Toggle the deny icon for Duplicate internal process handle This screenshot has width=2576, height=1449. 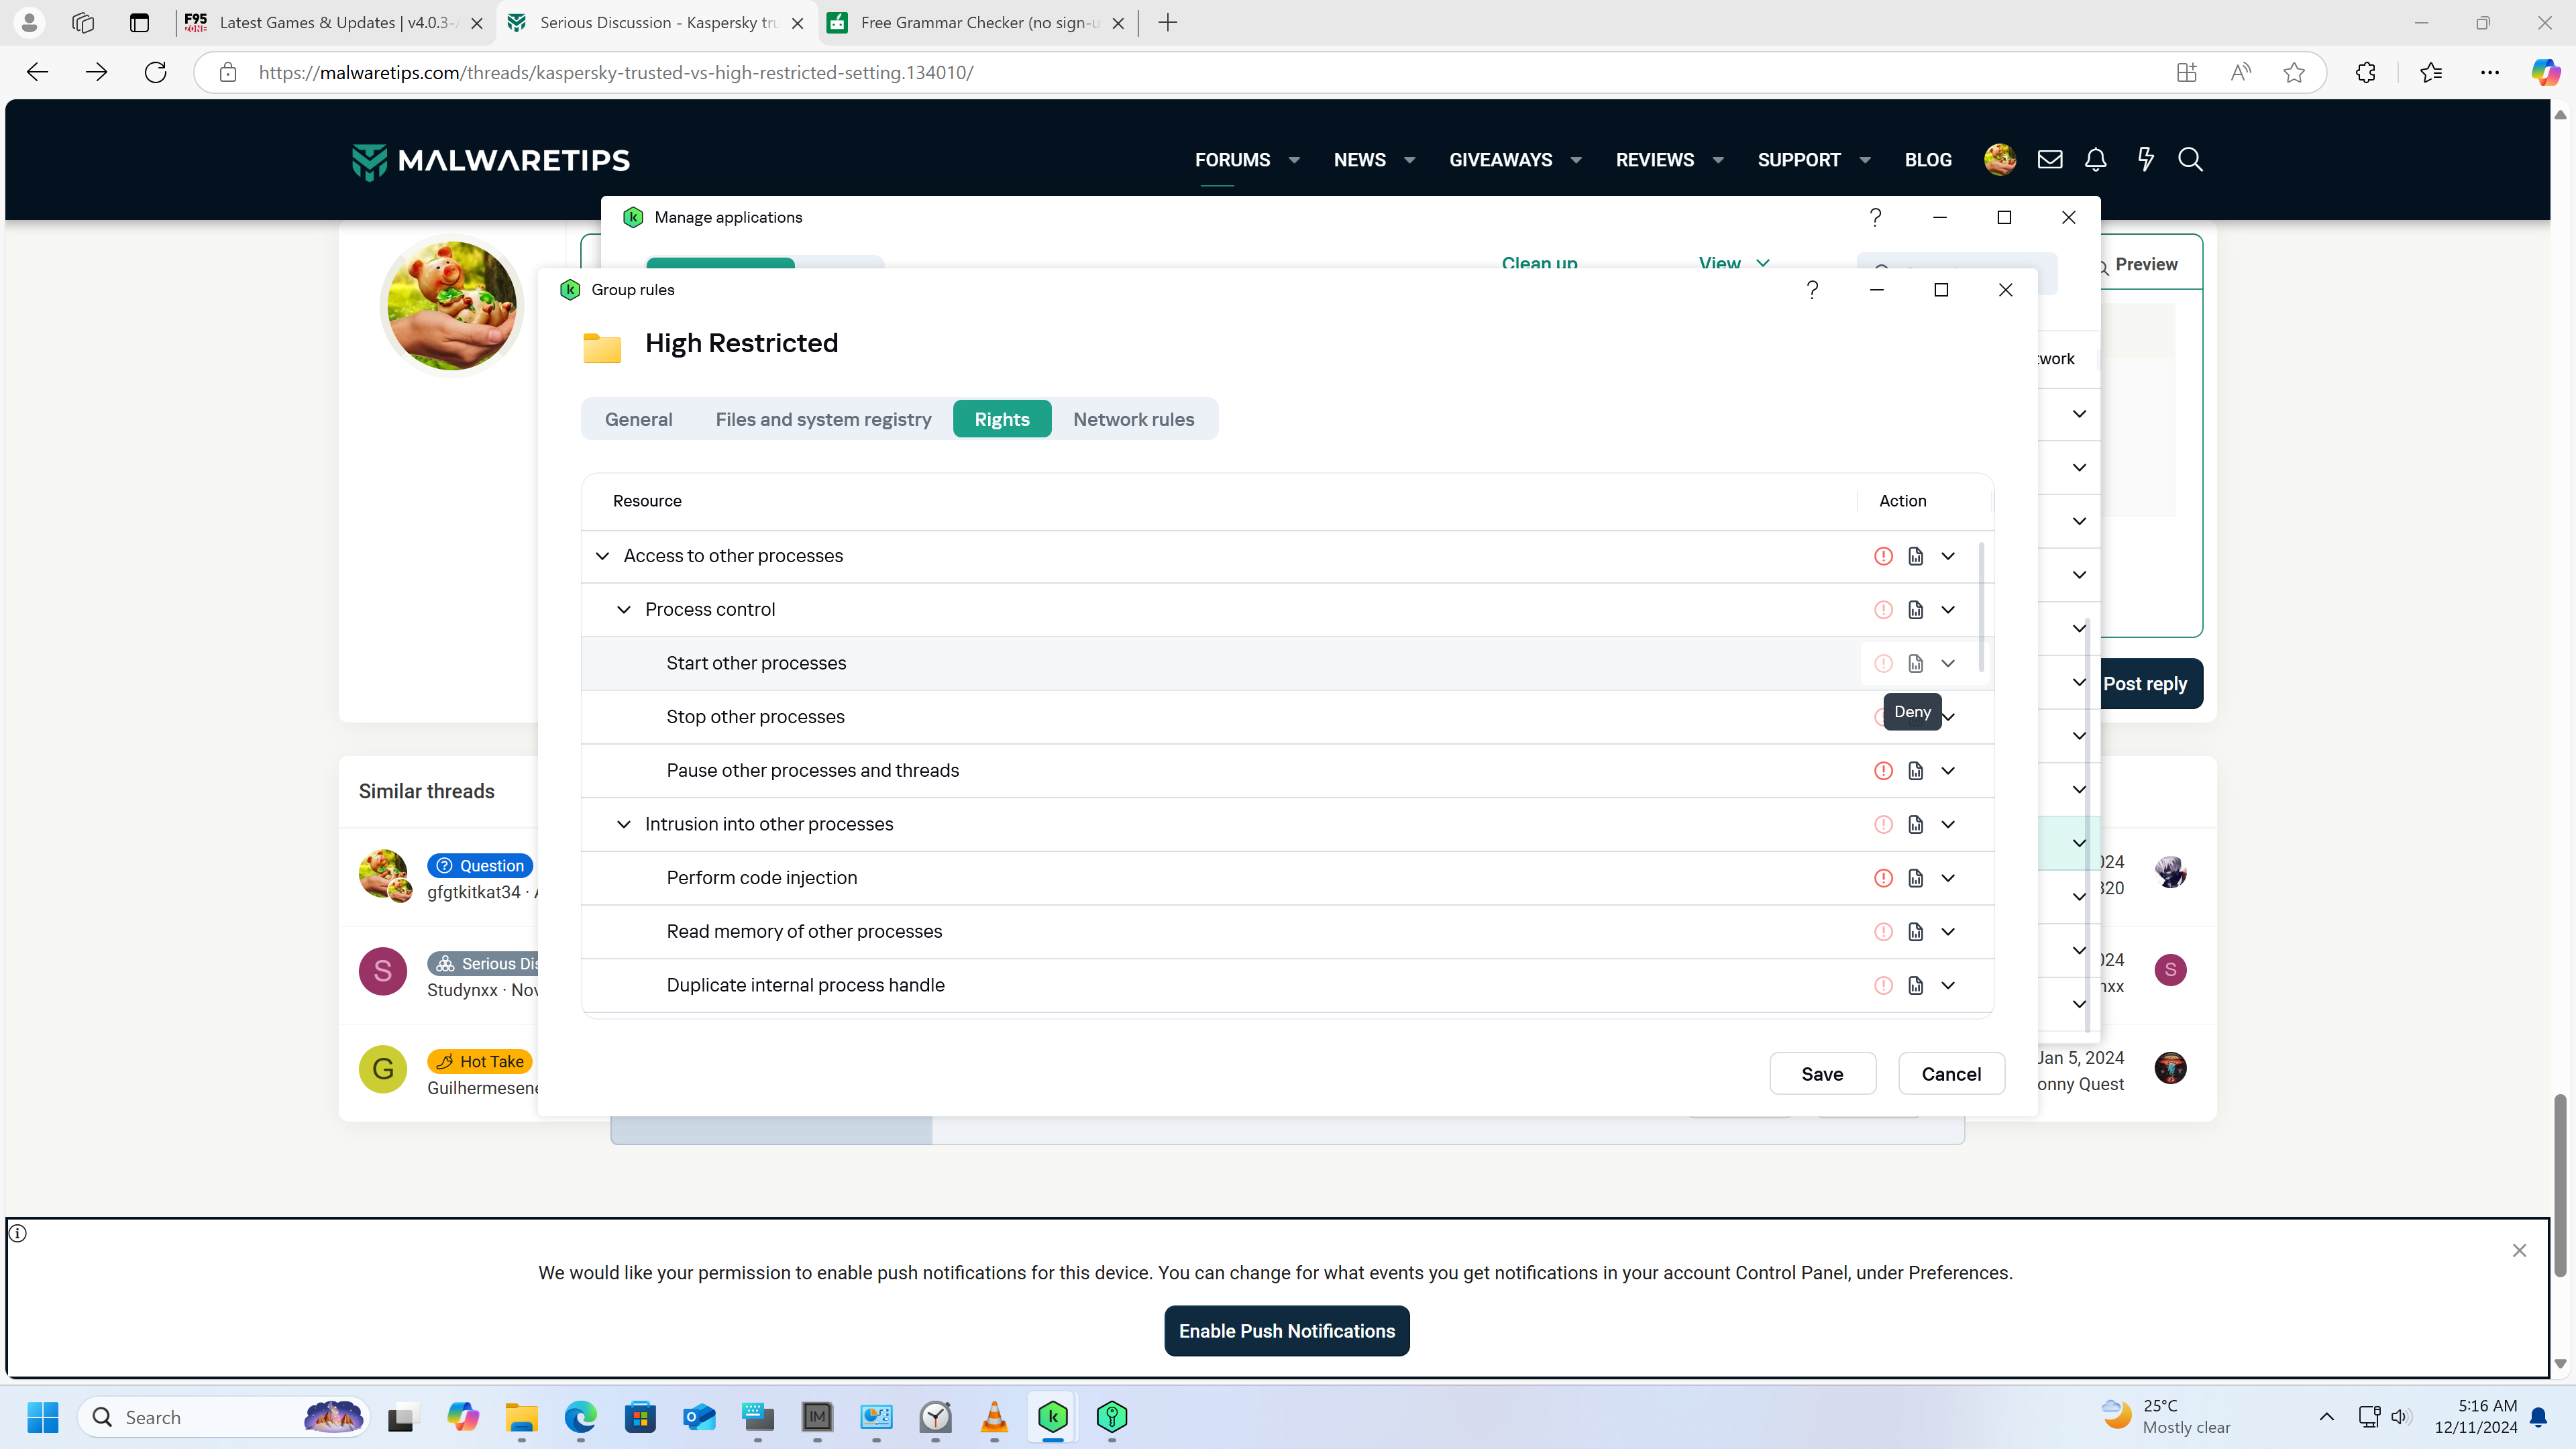point(1883,986)
